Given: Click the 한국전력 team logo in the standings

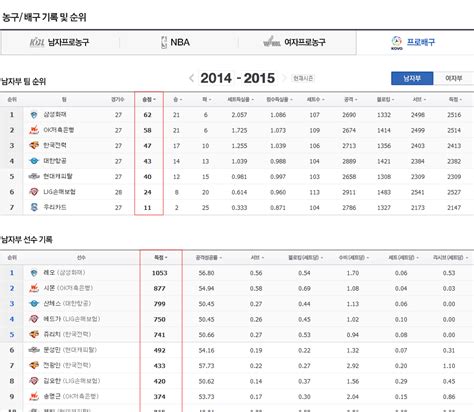Looking at the screenshot, I should tap(34, 146).
